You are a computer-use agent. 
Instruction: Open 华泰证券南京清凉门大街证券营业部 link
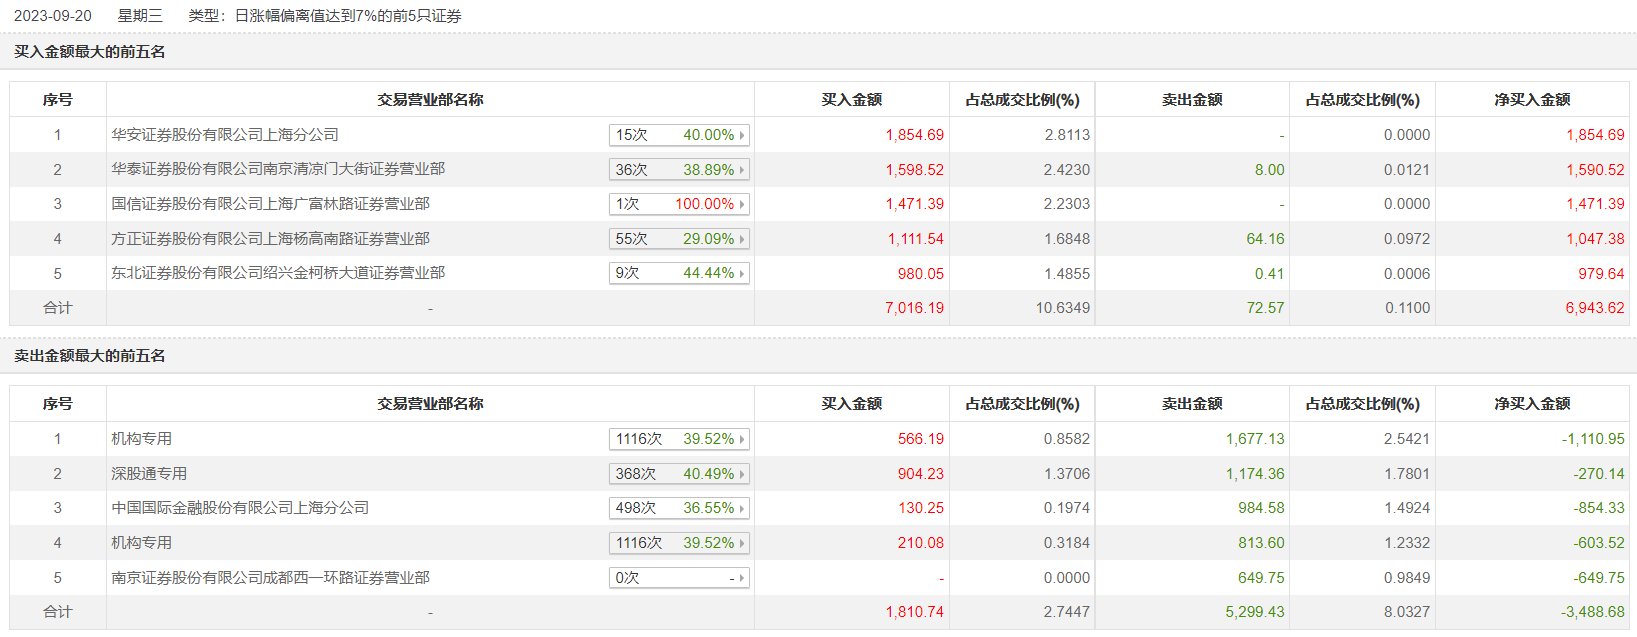click(x=278, y=169)
